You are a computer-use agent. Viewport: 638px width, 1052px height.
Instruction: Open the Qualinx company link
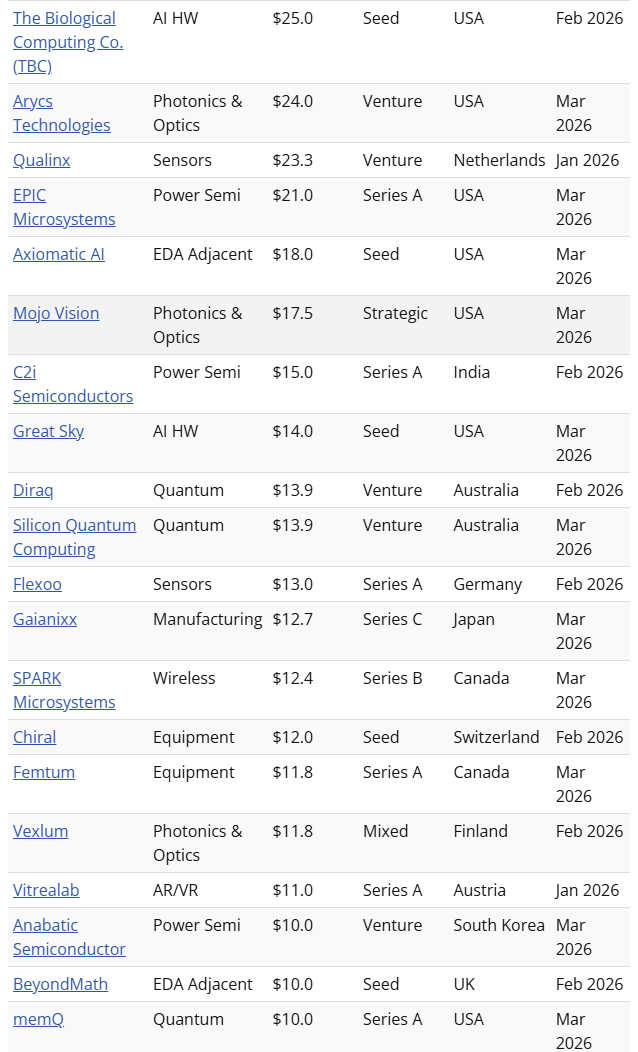(42, 160)
